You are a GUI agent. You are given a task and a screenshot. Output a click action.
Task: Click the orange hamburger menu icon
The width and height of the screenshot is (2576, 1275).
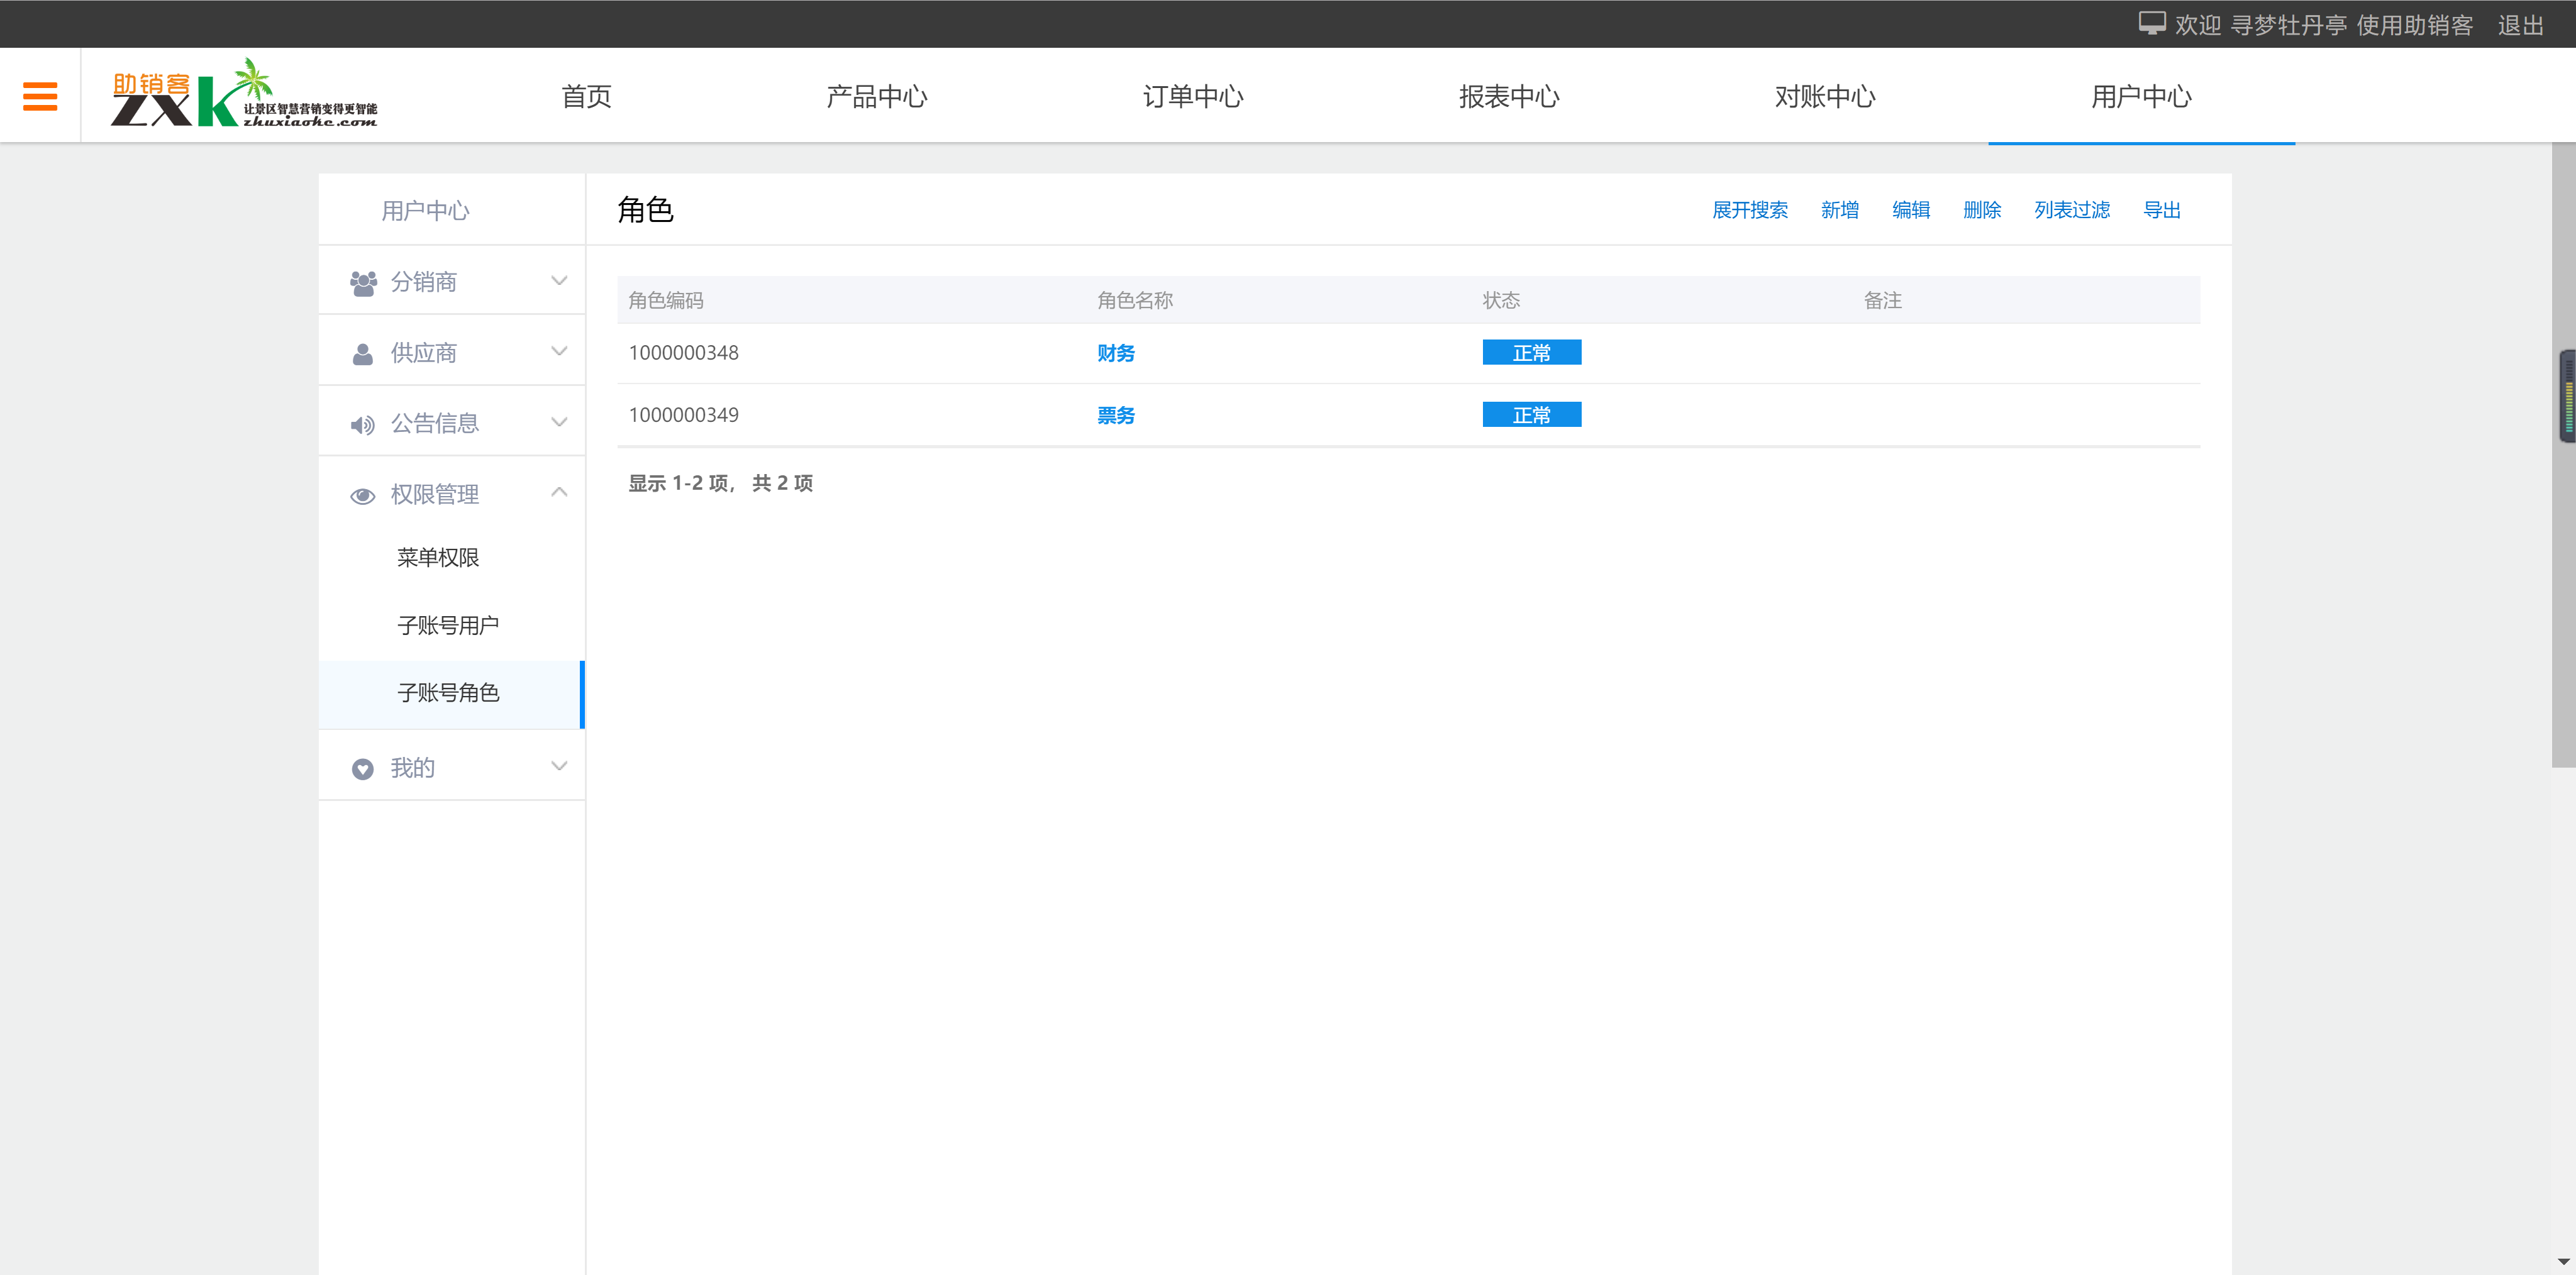tap(40, 96)
